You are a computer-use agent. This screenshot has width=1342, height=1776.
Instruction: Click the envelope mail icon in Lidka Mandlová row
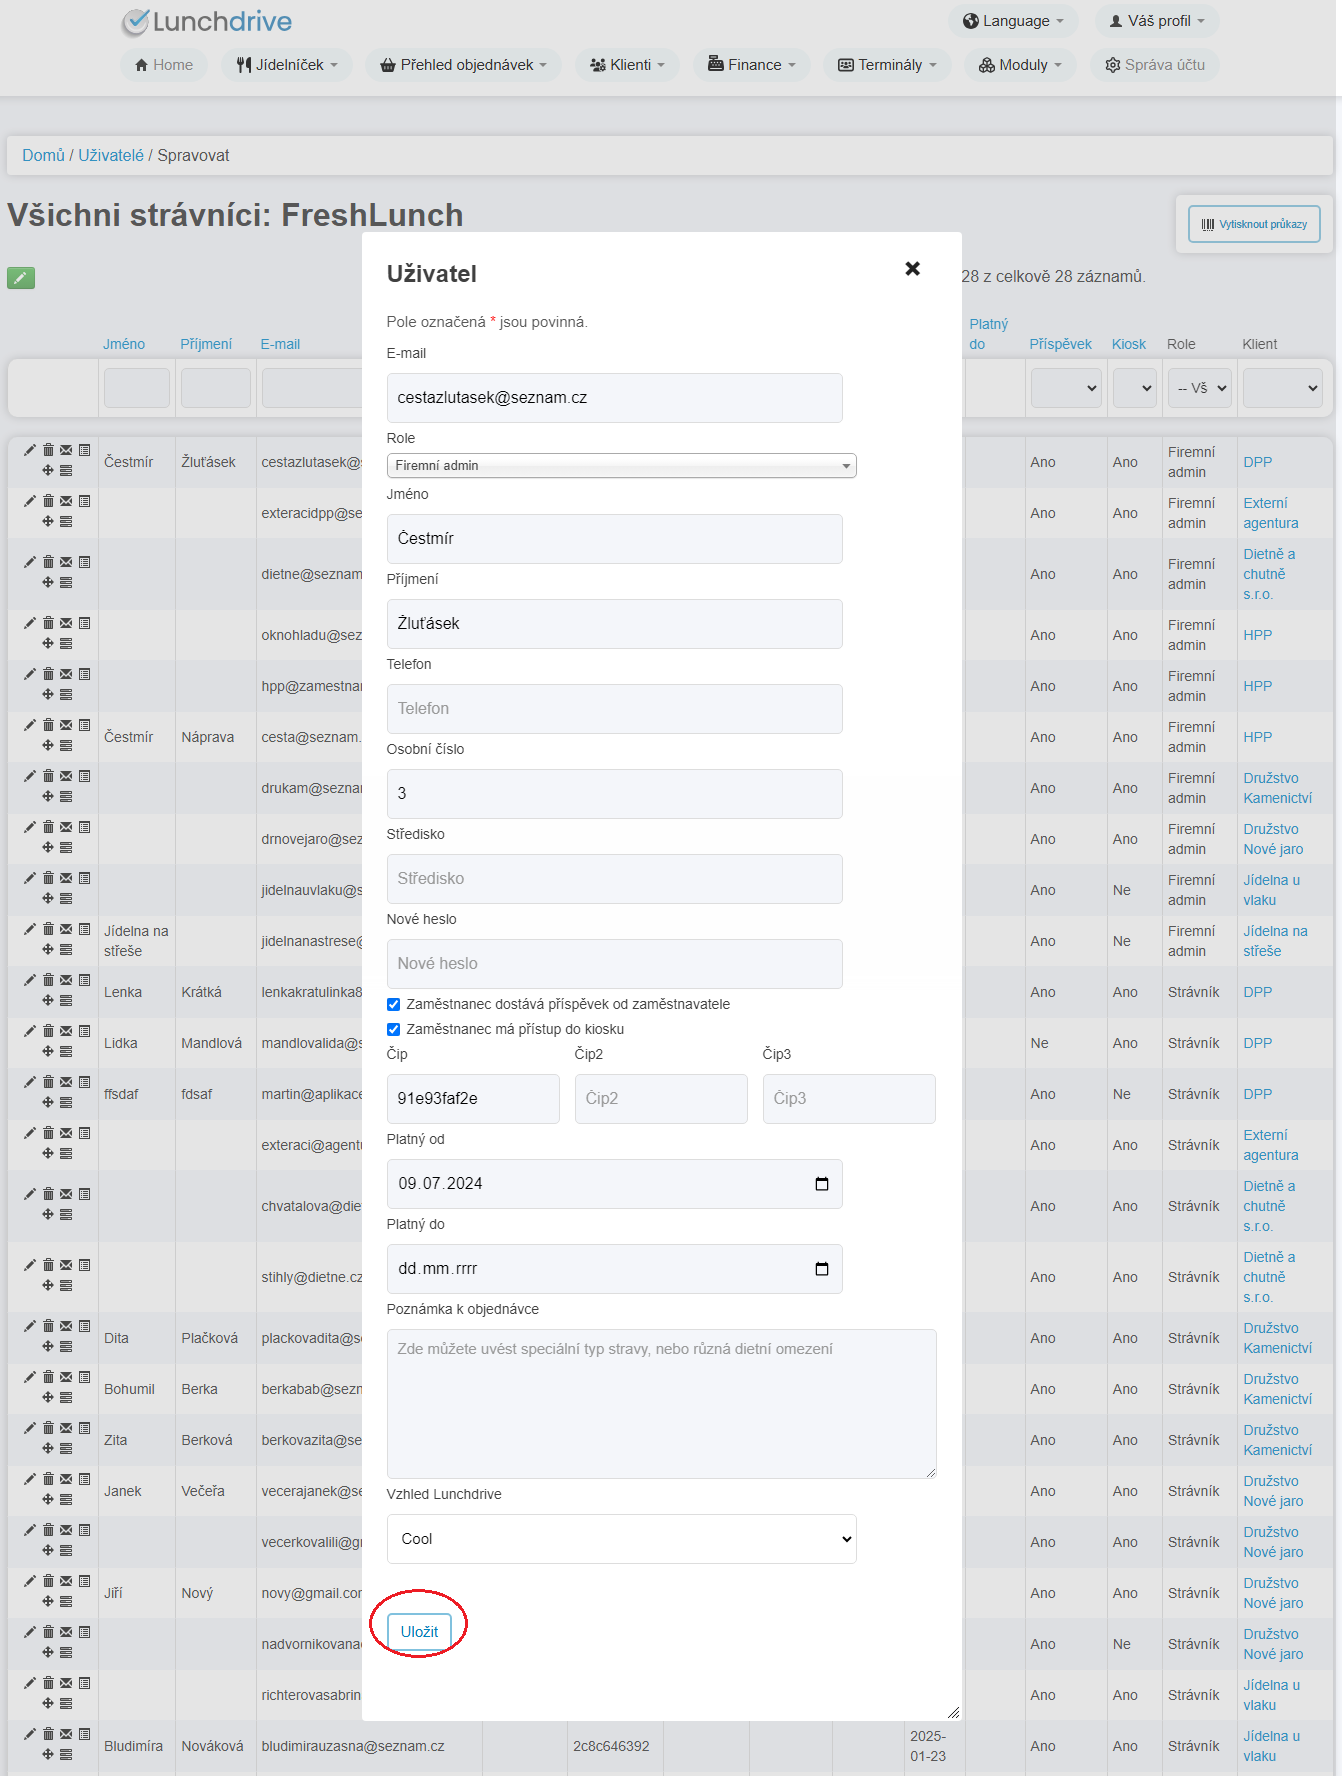point(66,1031)
